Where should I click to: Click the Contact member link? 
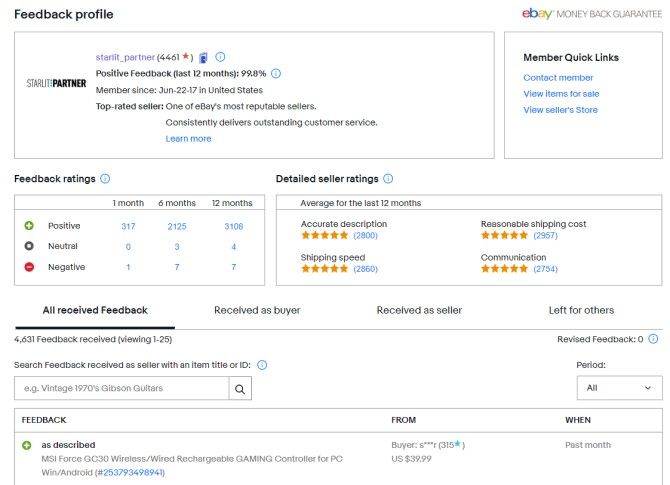558,77
